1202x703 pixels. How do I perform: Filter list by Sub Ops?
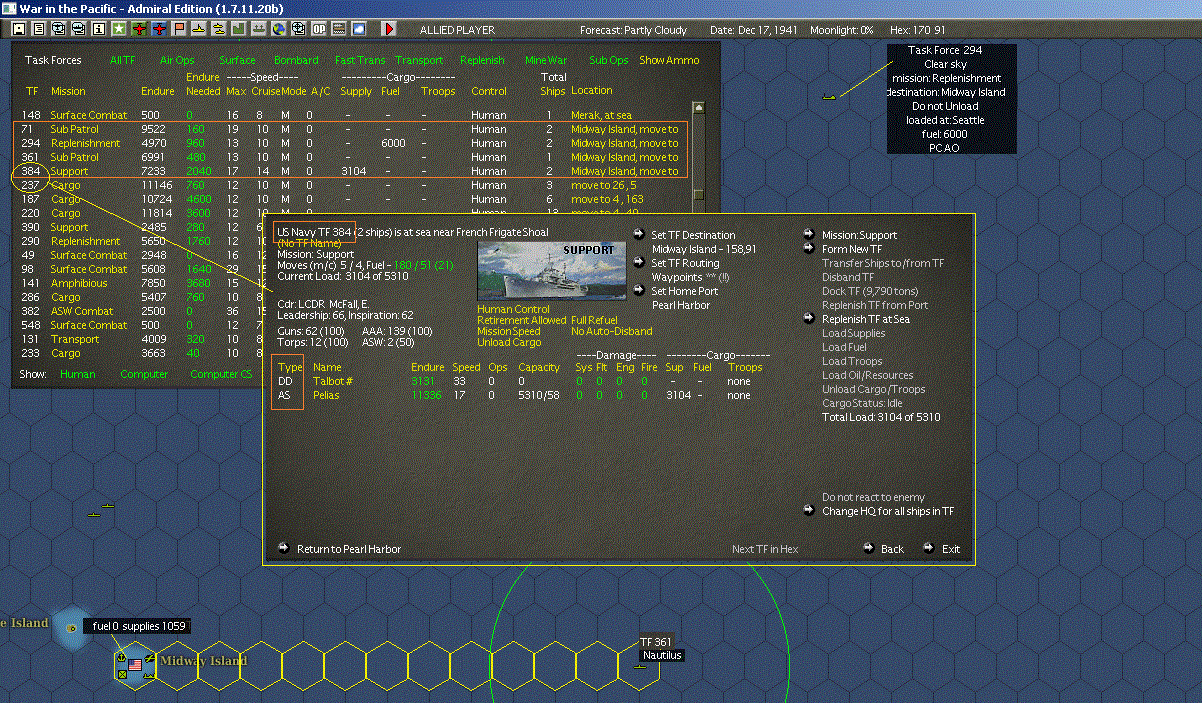[x=609, y=60]
